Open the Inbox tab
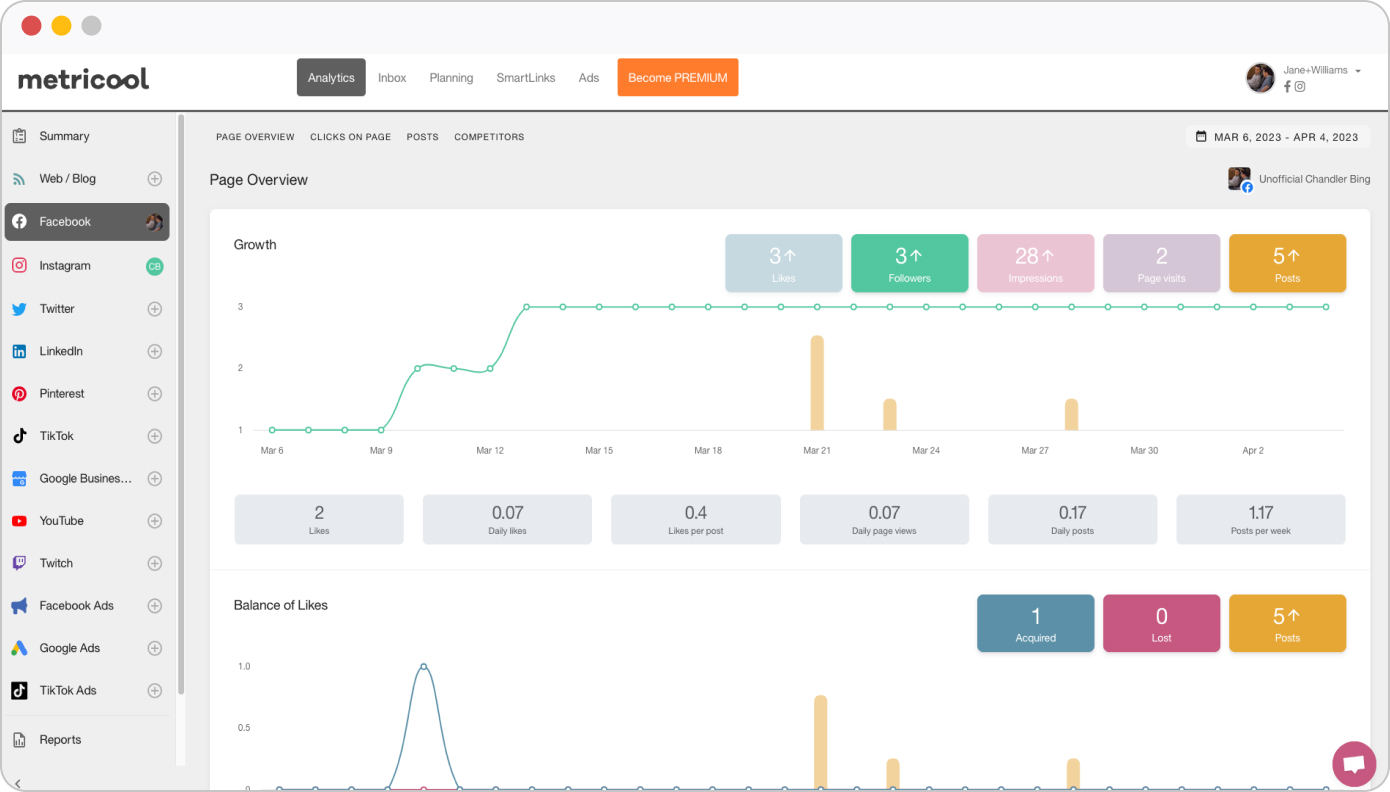Image resolution: width=1390 pixels, height=792 pixels. coord(392,78)
